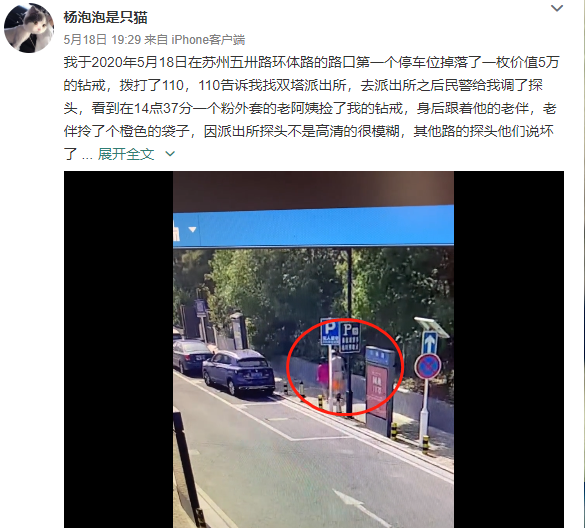585x528 pixels.
Task: Click the blue straight-ahead arrow sign
Action: [x=429, y=343]
